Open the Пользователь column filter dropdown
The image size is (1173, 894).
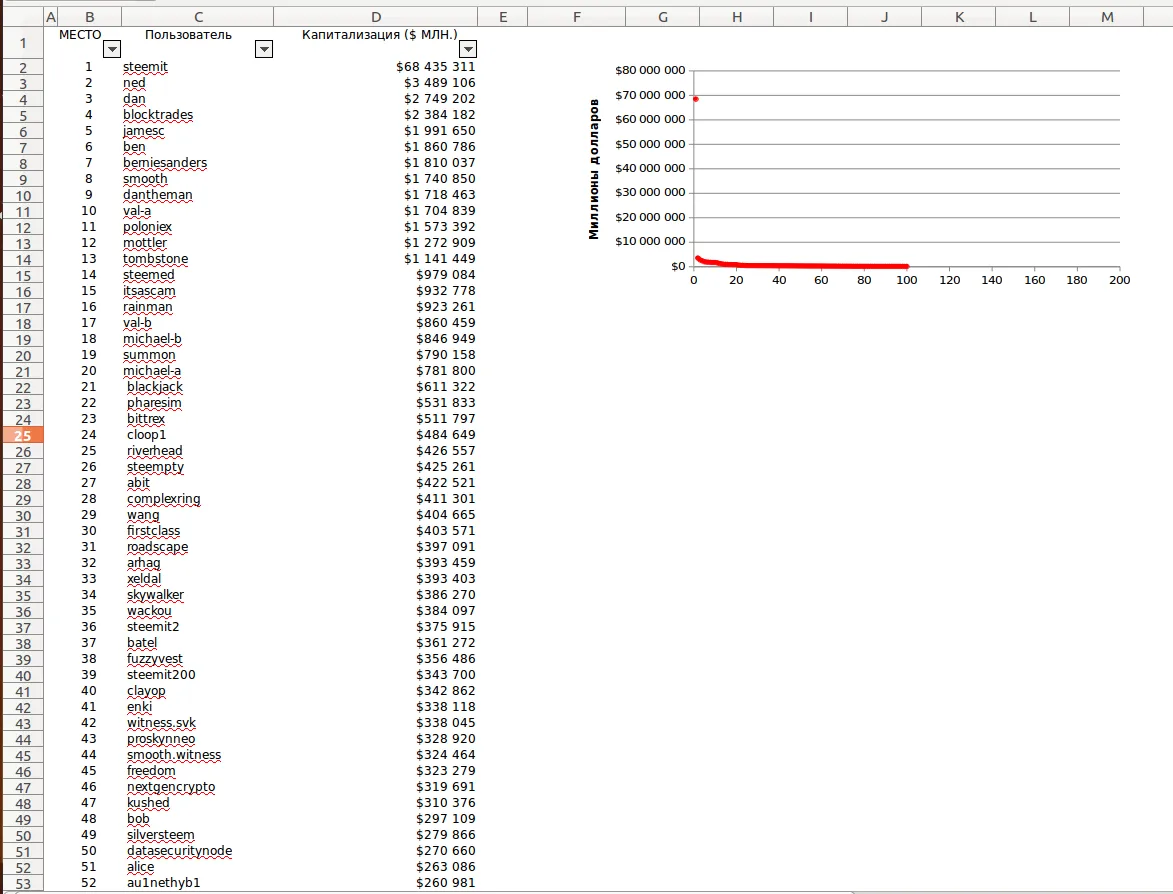click(264, 49)
